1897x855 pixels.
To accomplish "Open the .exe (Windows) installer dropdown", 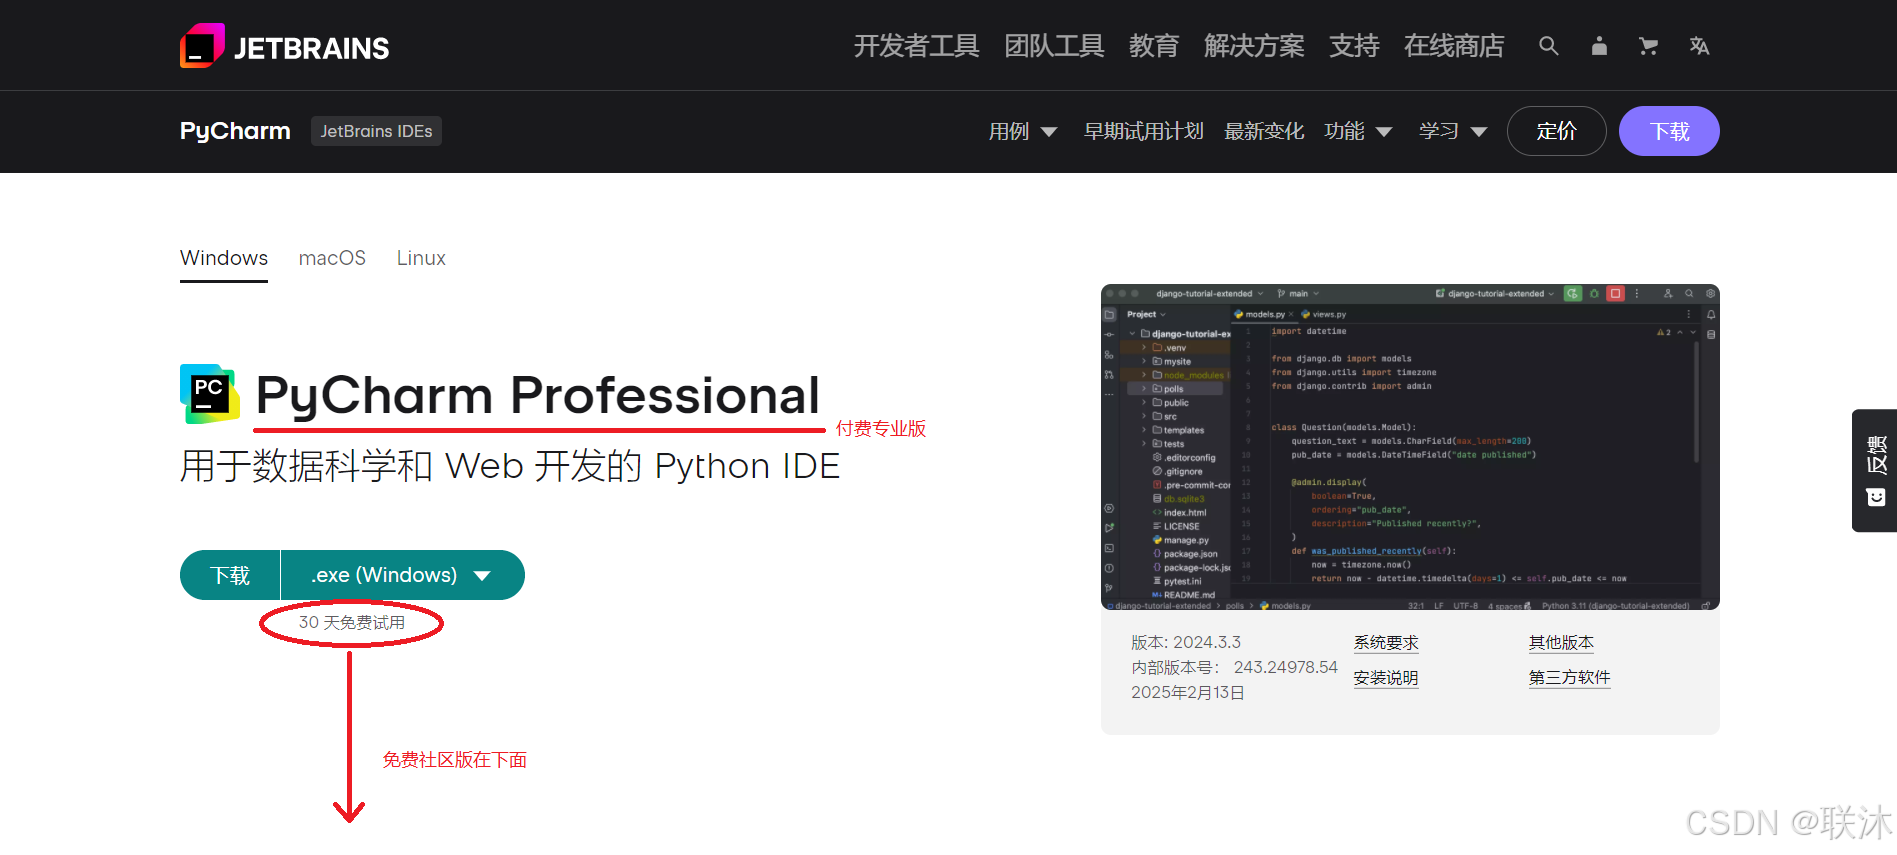I will click(402, 575).
